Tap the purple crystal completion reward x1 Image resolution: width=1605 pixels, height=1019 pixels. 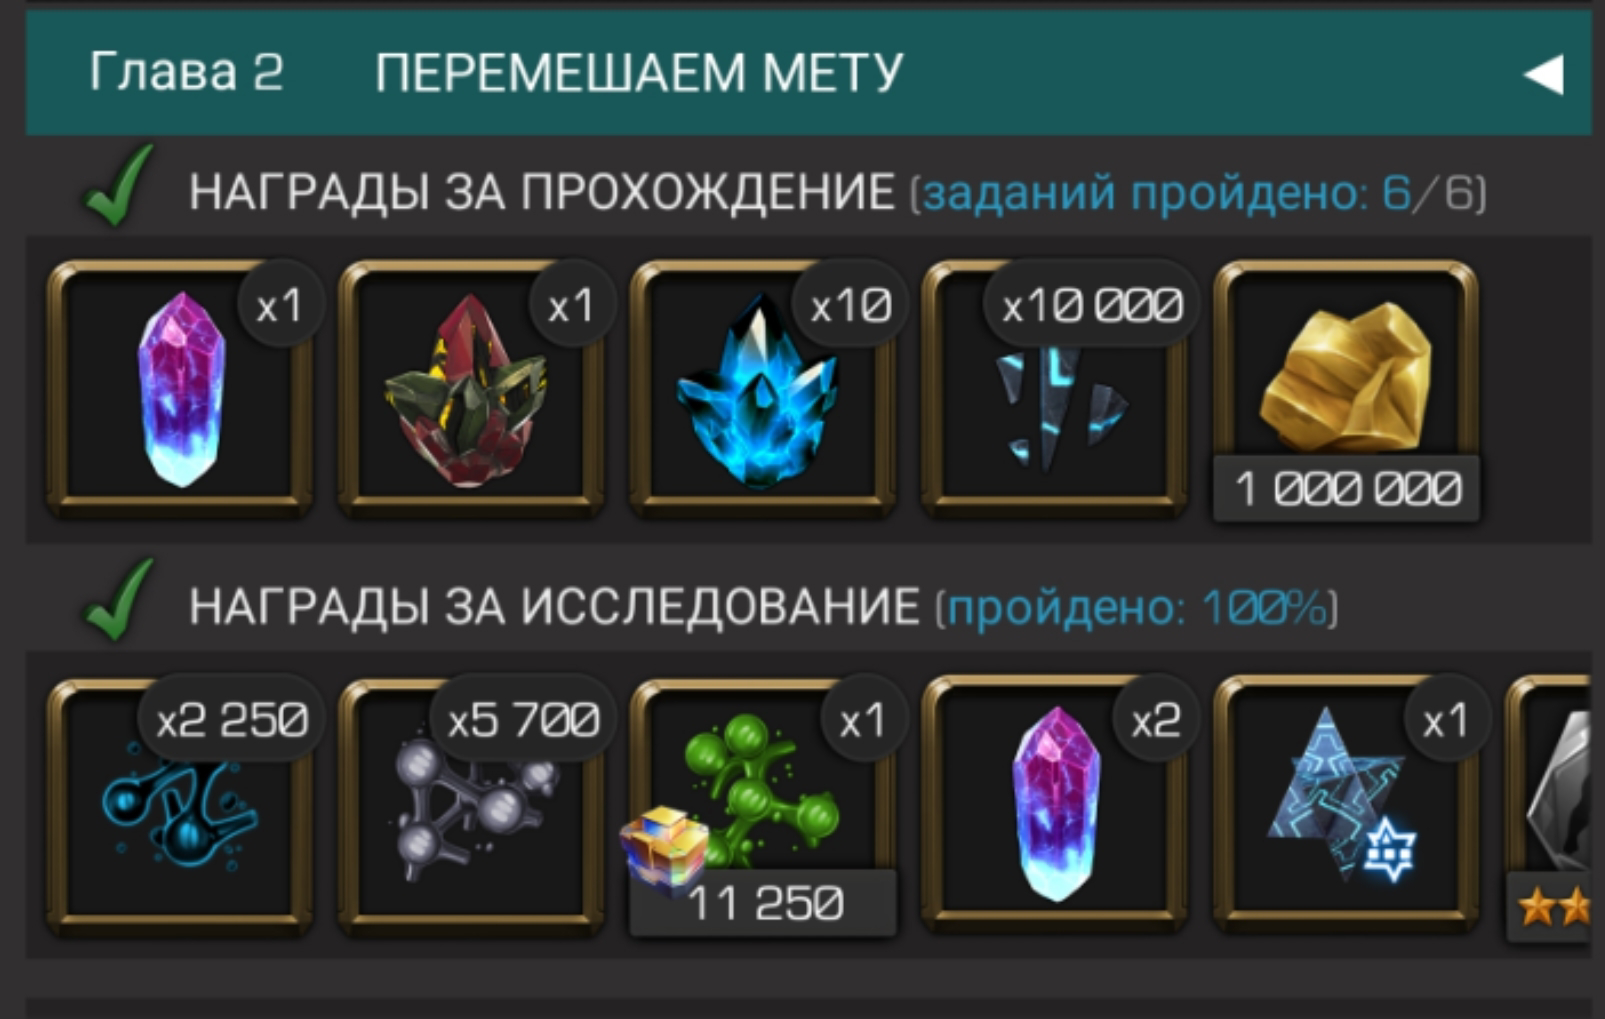(x=180, y=389)
